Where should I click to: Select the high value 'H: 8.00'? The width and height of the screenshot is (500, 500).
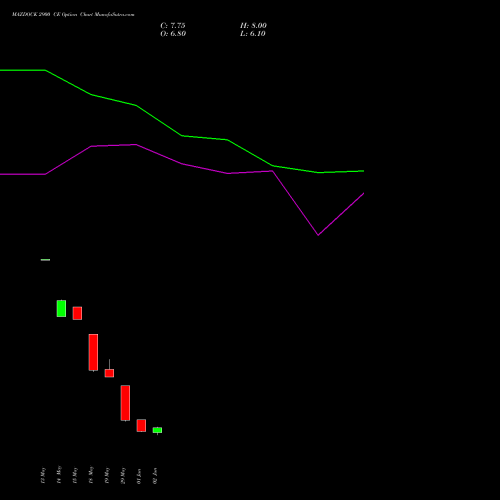[253, 26]
